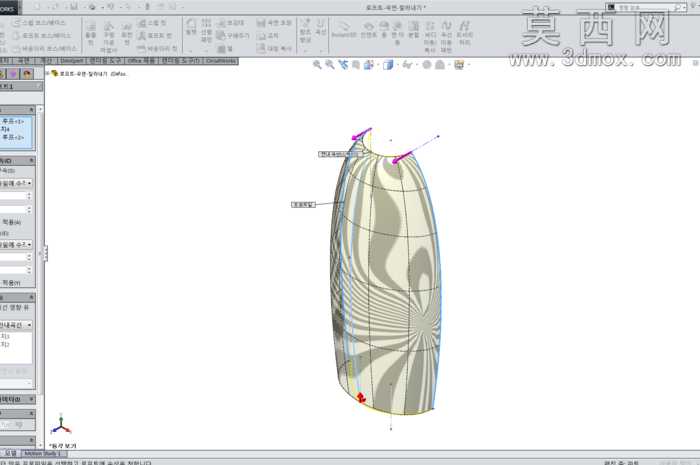Click the Previous View icon

(342, 65)
